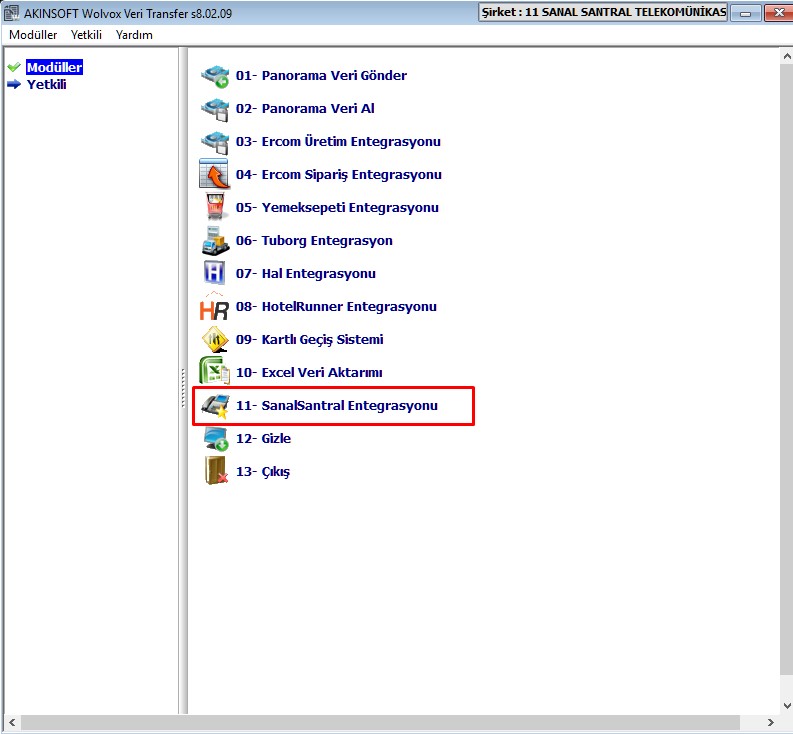The width and height of the screenshot is (793, 734).
Task: Click the Tuborg Entegrasyon truck icon
Action: tap(215, 240)
